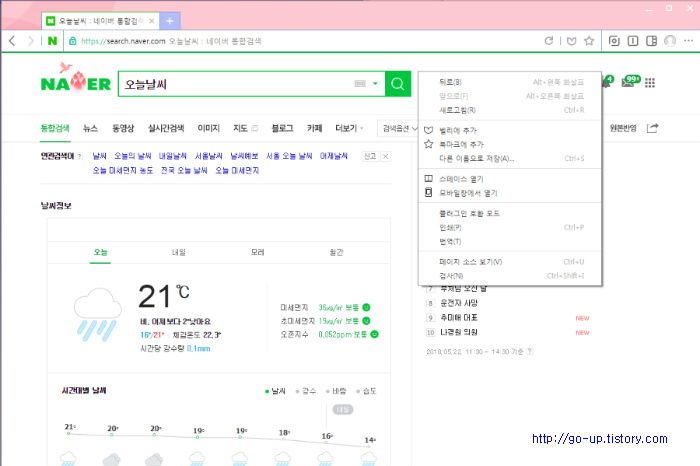Click the space icon beside 스페이스 열기
Image resolution: width=700 pixels, height=466 pixels.
tap(429, 179)
